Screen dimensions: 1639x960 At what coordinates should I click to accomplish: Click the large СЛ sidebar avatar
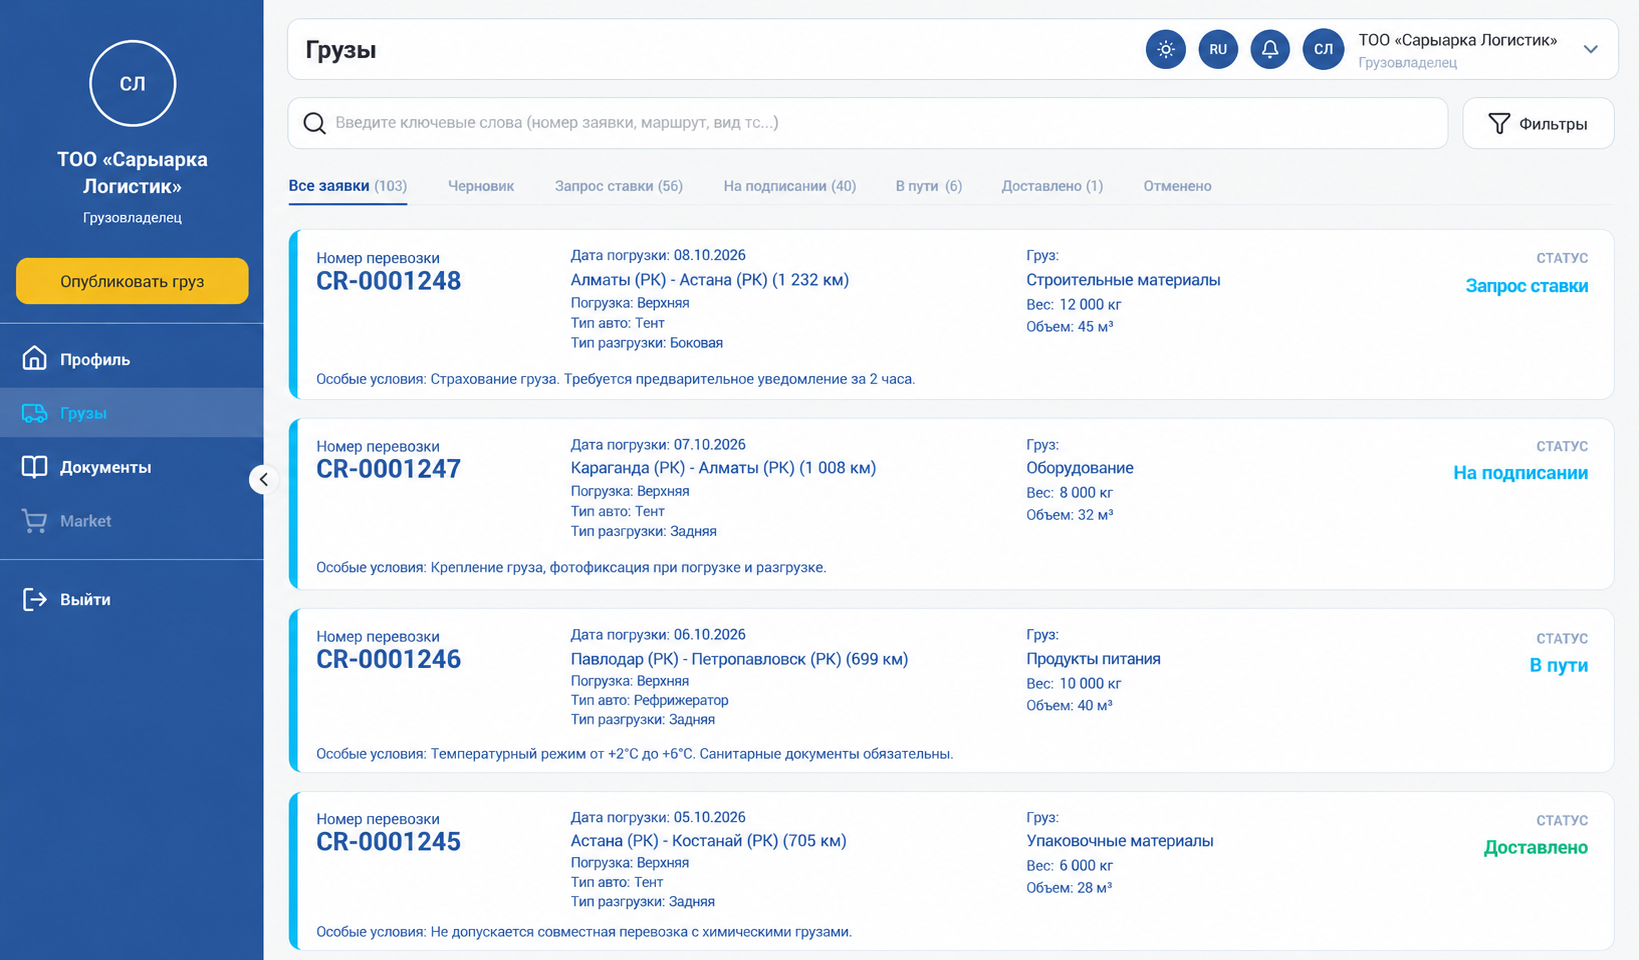(x=133, y=83)
